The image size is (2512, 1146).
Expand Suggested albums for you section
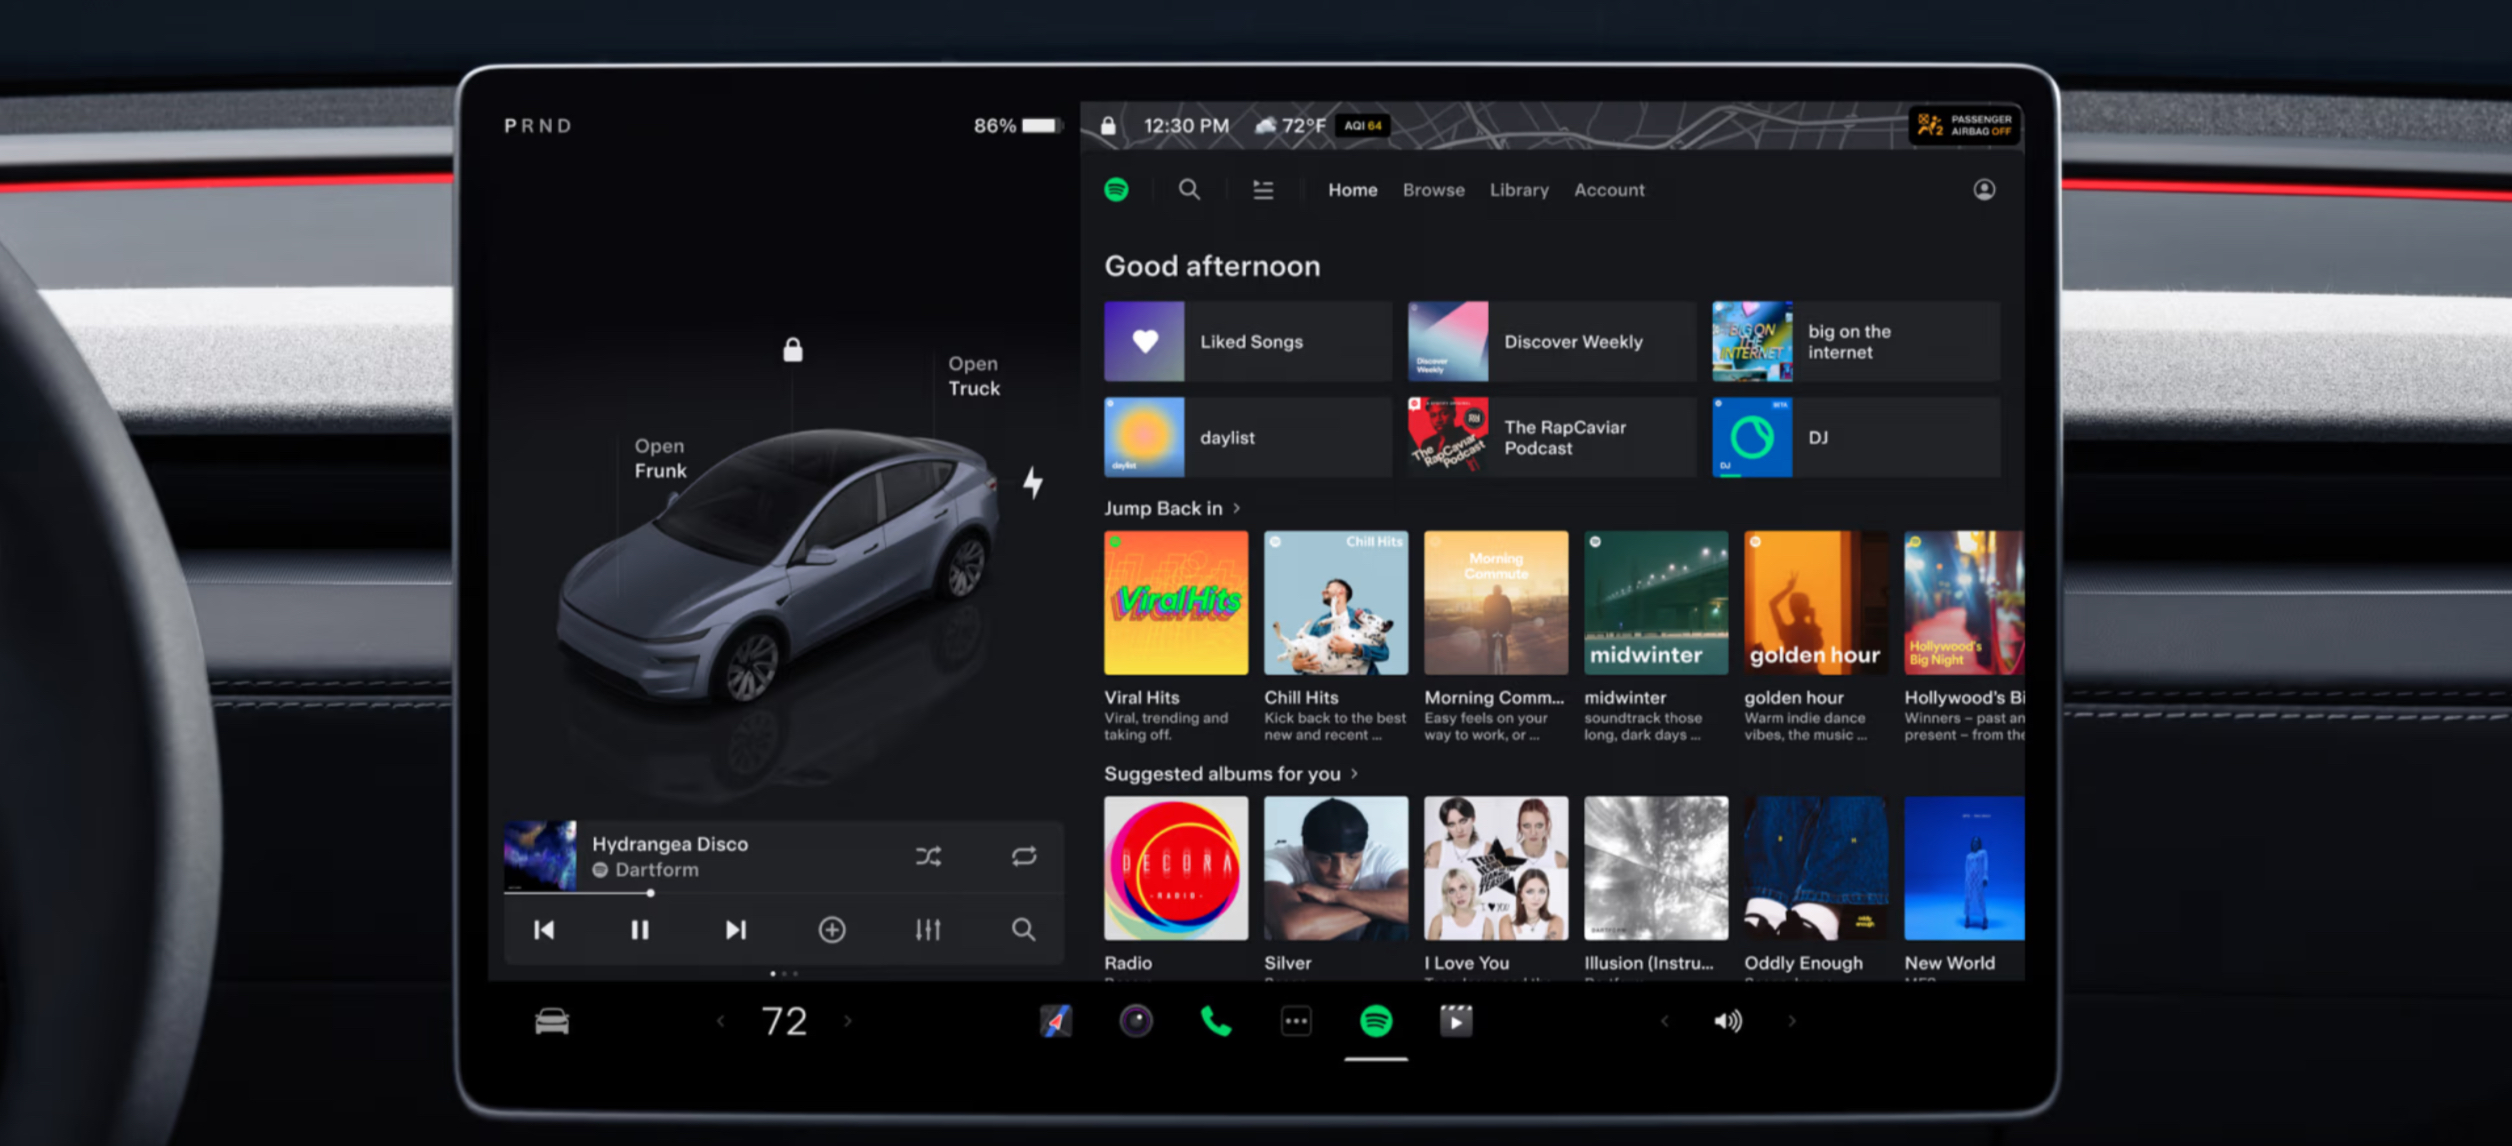pyautogui.click(x=1232, y=774)
